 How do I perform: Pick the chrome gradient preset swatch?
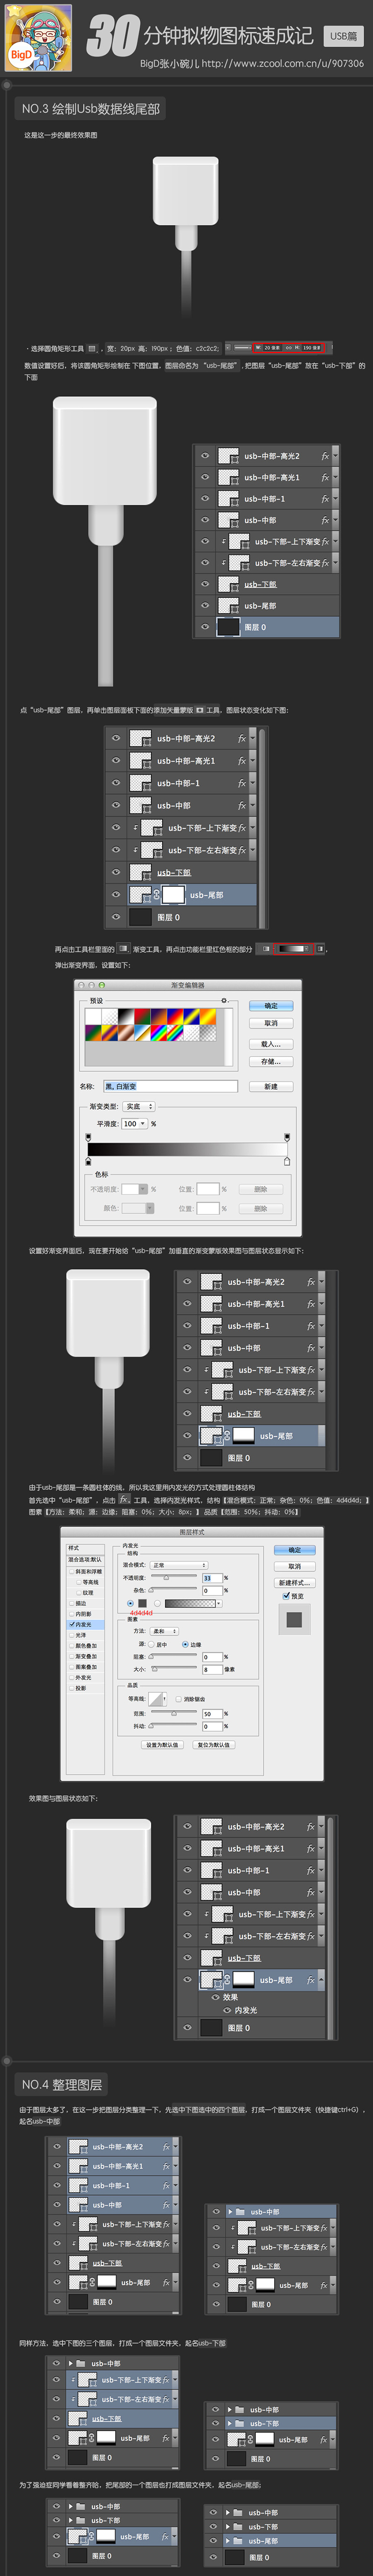pos(144,1033)
